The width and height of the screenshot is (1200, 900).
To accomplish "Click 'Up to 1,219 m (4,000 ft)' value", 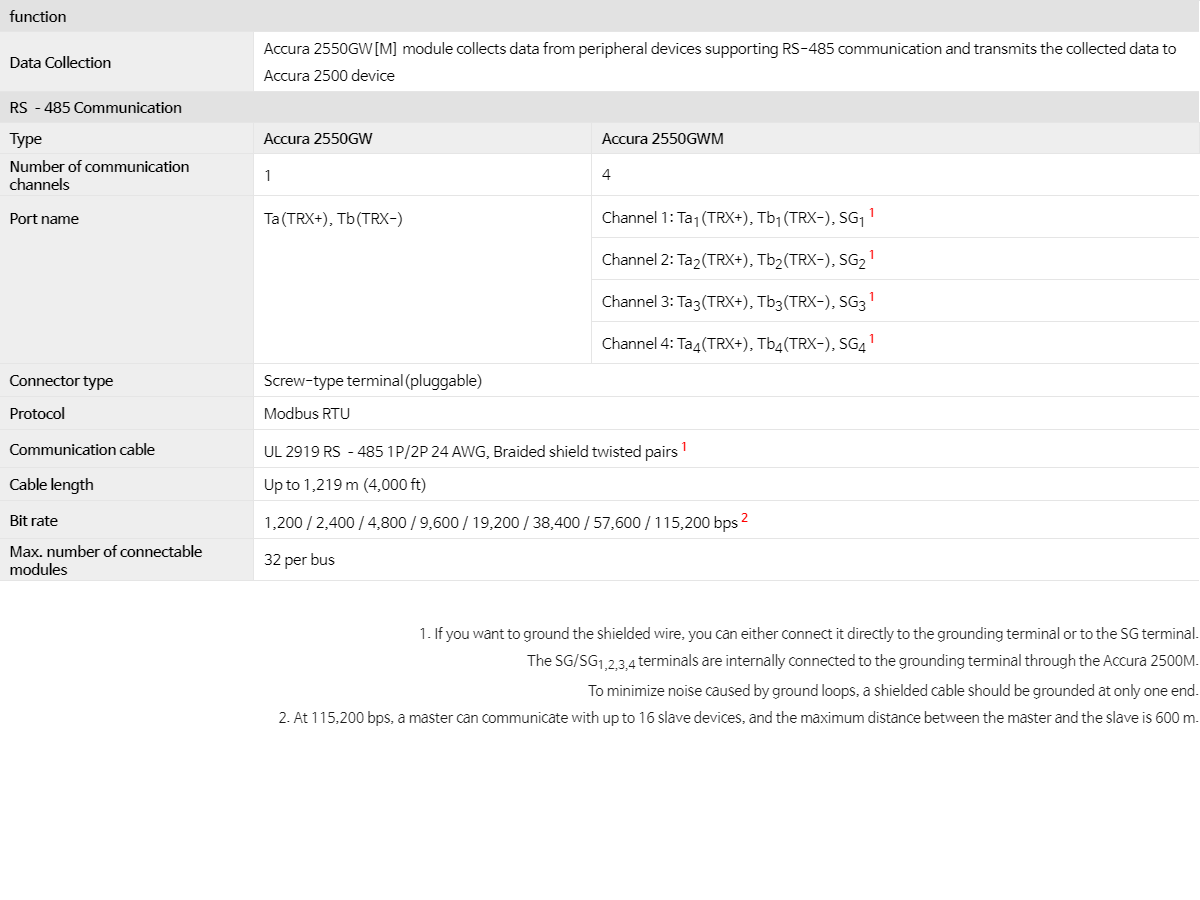I will click(x=345, y=484).
